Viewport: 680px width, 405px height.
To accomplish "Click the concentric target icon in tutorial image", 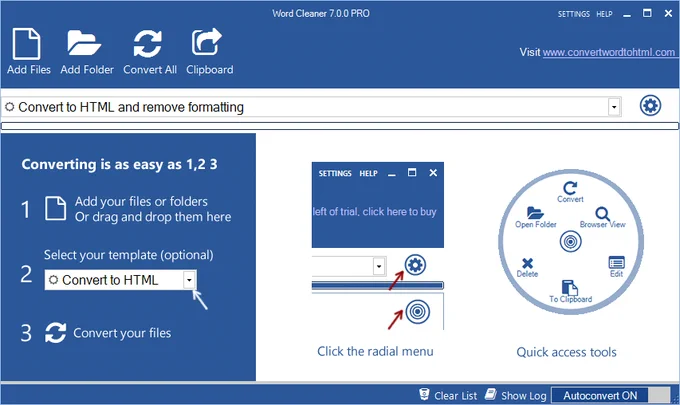I will point(417,311).
